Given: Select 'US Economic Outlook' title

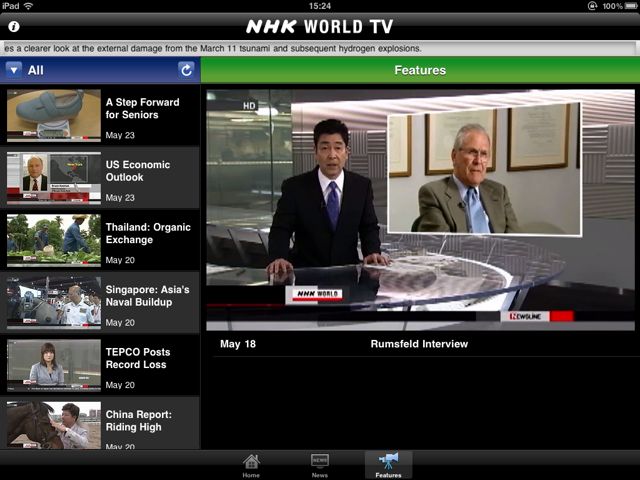Looking at the screenshot, I should coord(138,171).
